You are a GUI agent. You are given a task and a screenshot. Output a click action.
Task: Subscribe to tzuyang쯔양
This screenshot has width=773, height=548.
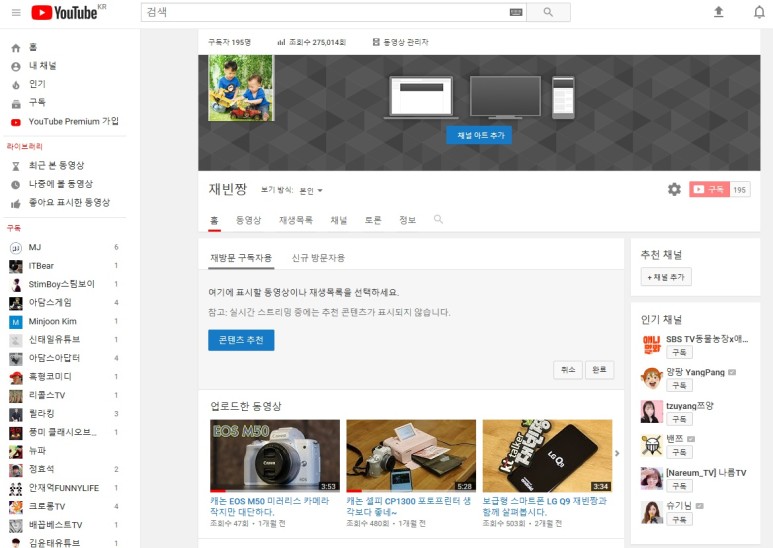[x=679, y=419]
